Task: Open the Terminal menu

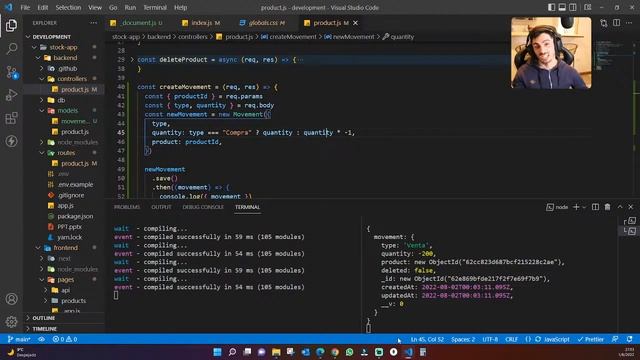Action: tap(155, 7)
